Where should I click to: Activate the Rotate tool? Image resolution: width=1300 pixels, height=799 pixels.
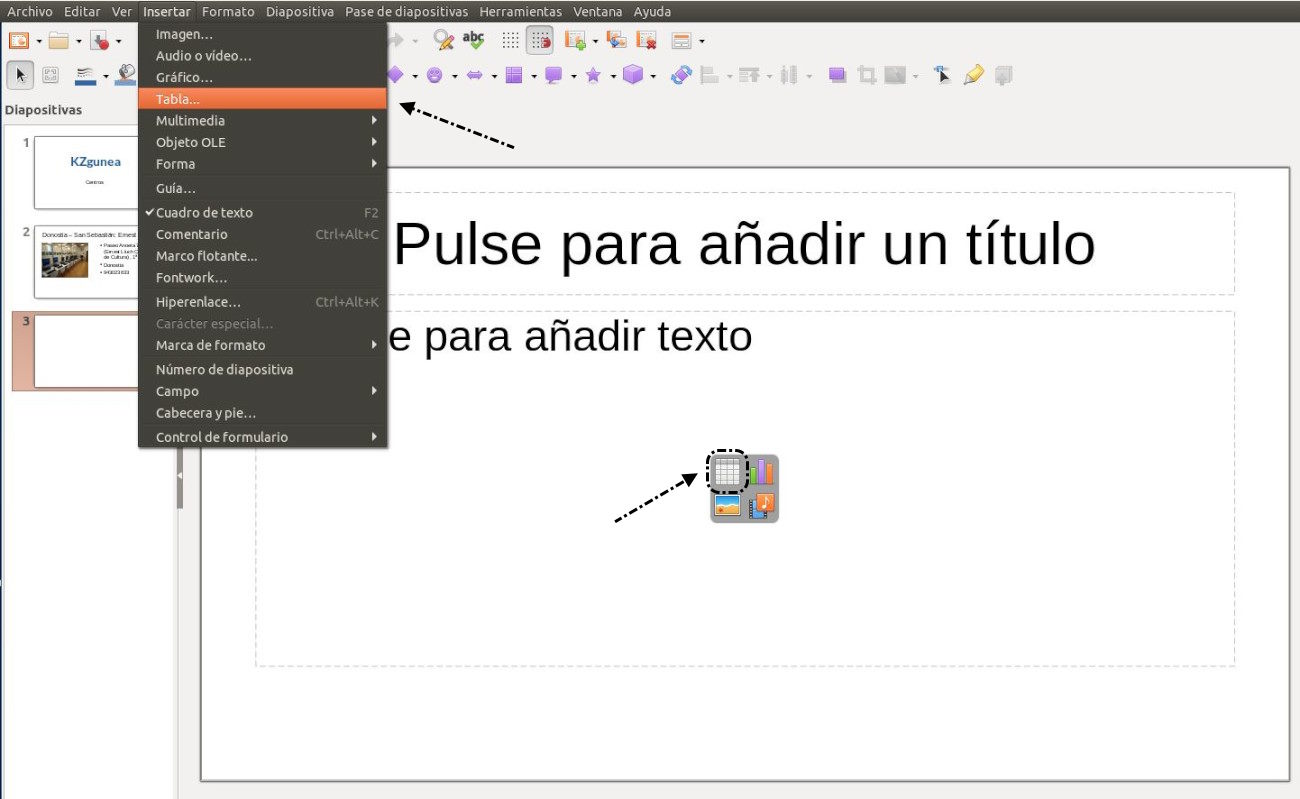(x=681, y=74)
